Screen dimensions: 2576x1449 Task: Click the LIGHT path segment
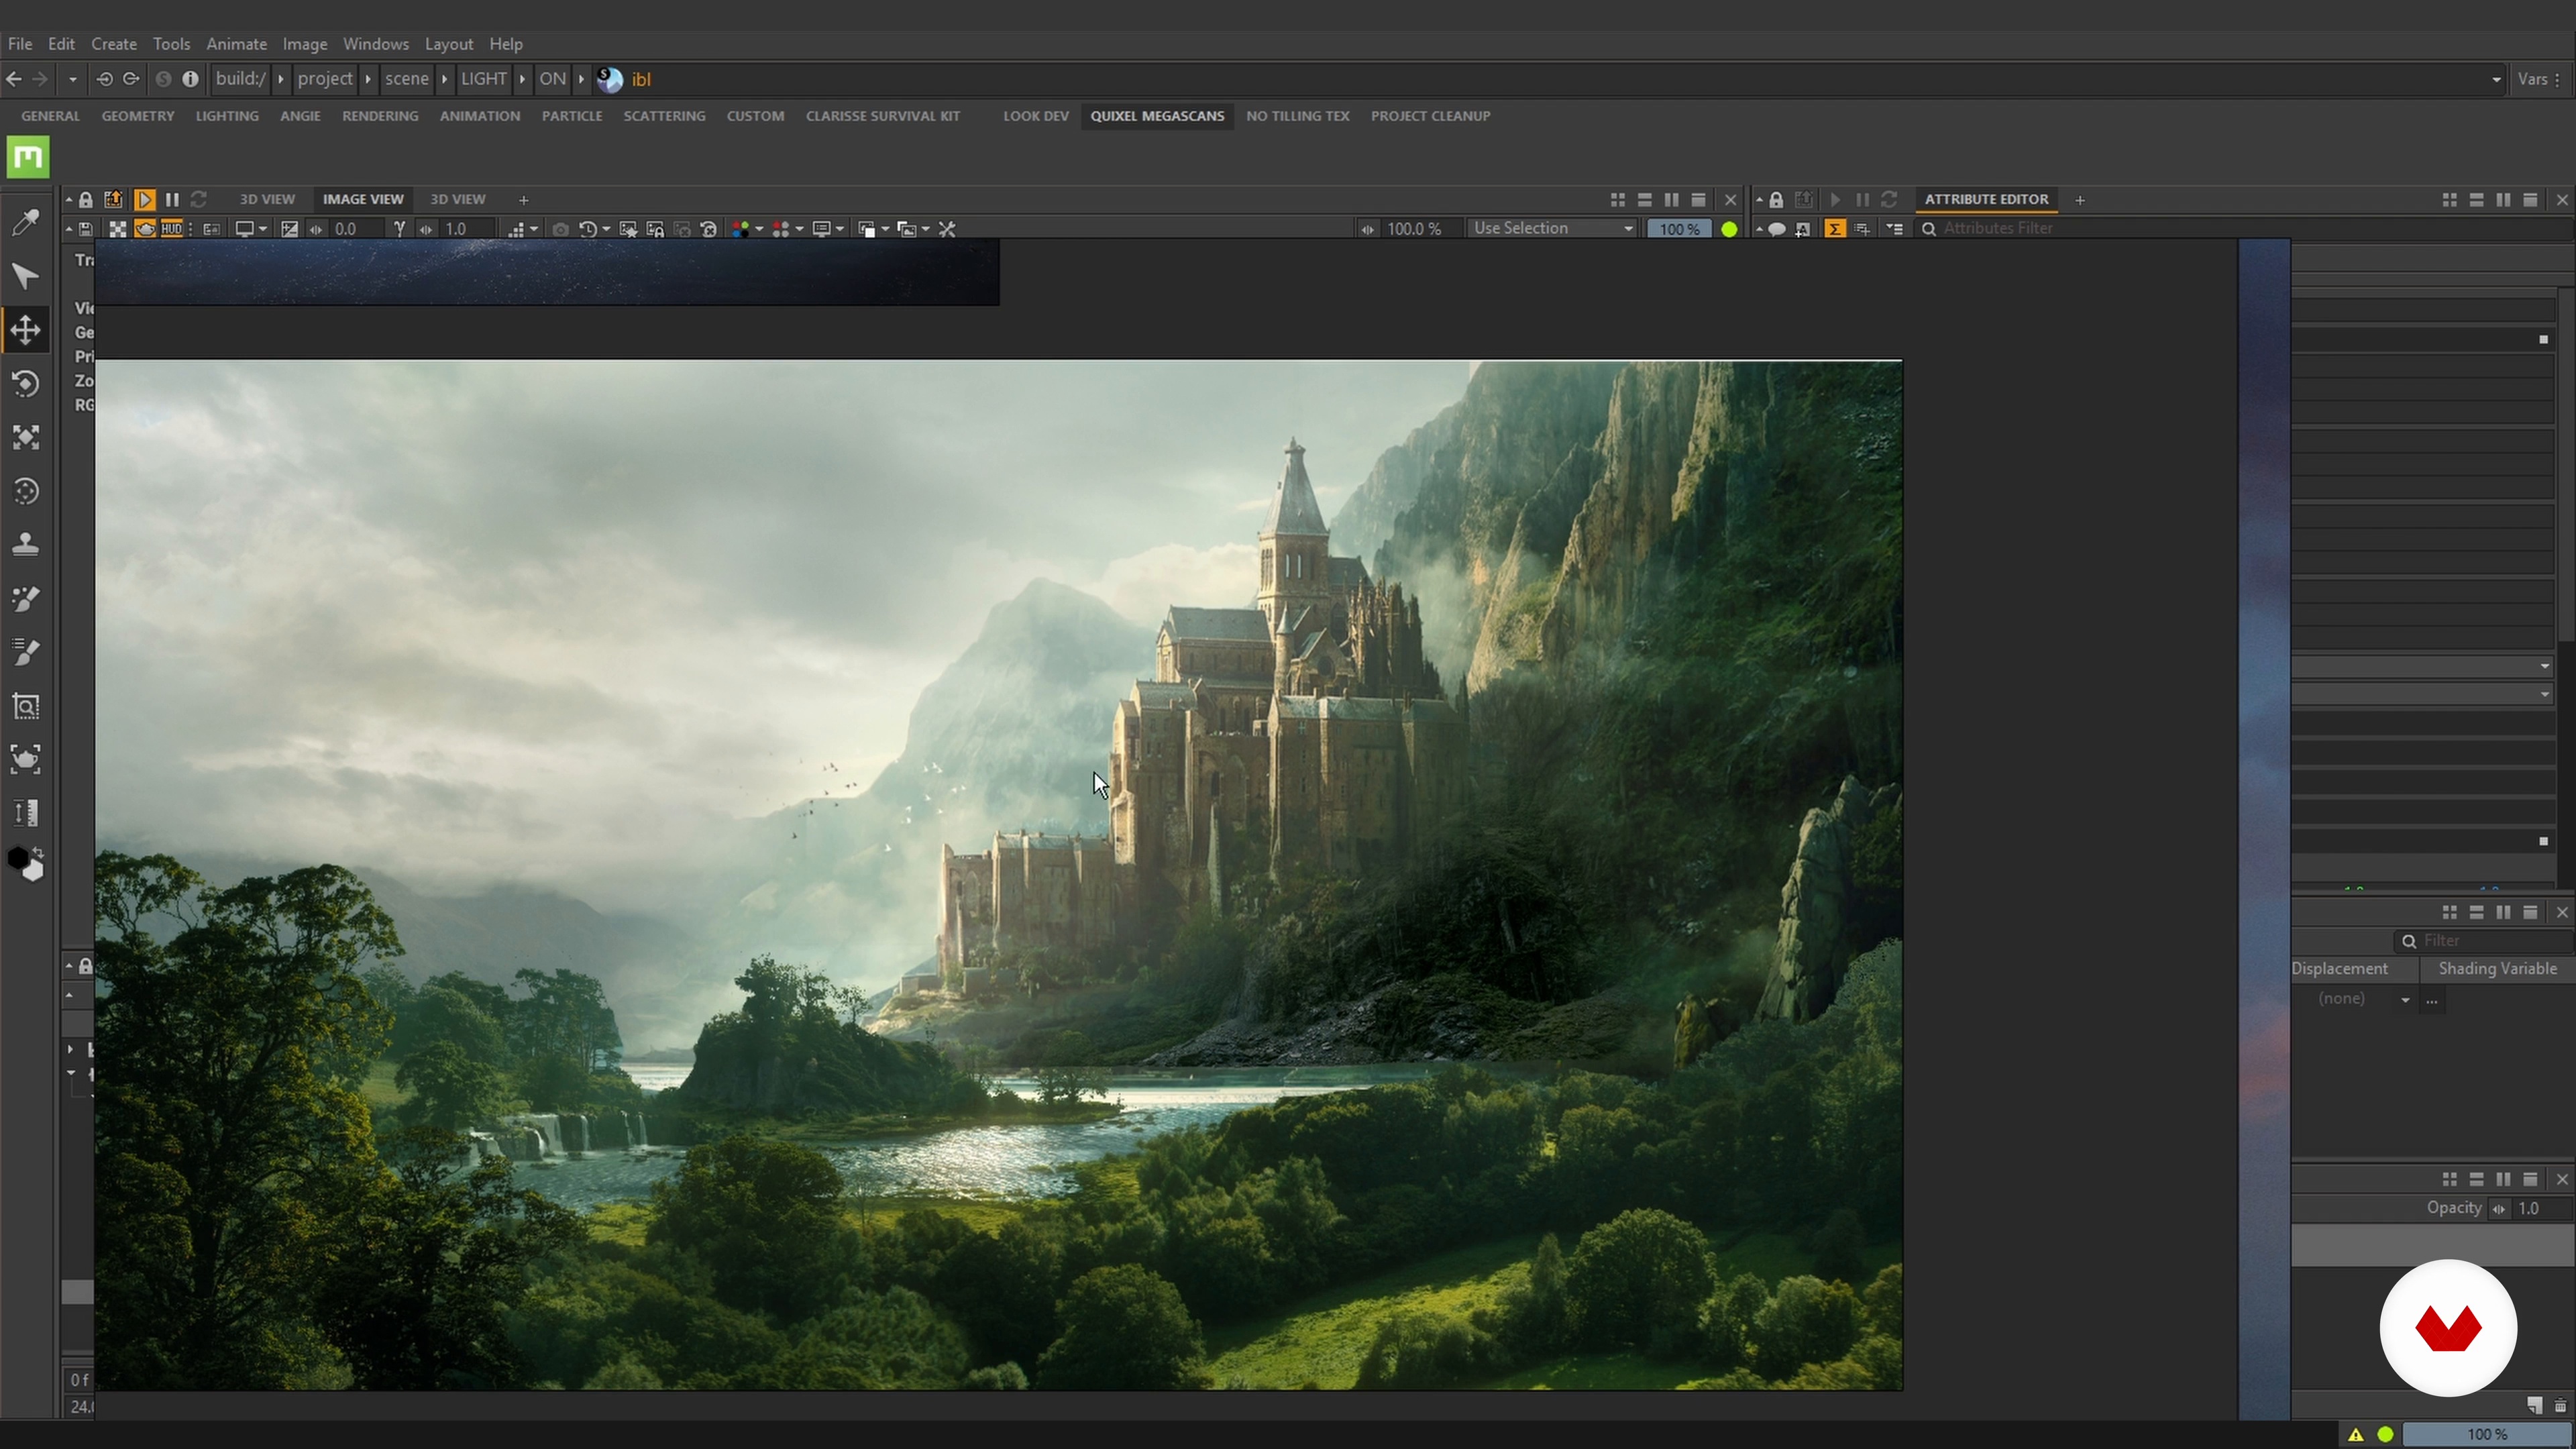484,79
